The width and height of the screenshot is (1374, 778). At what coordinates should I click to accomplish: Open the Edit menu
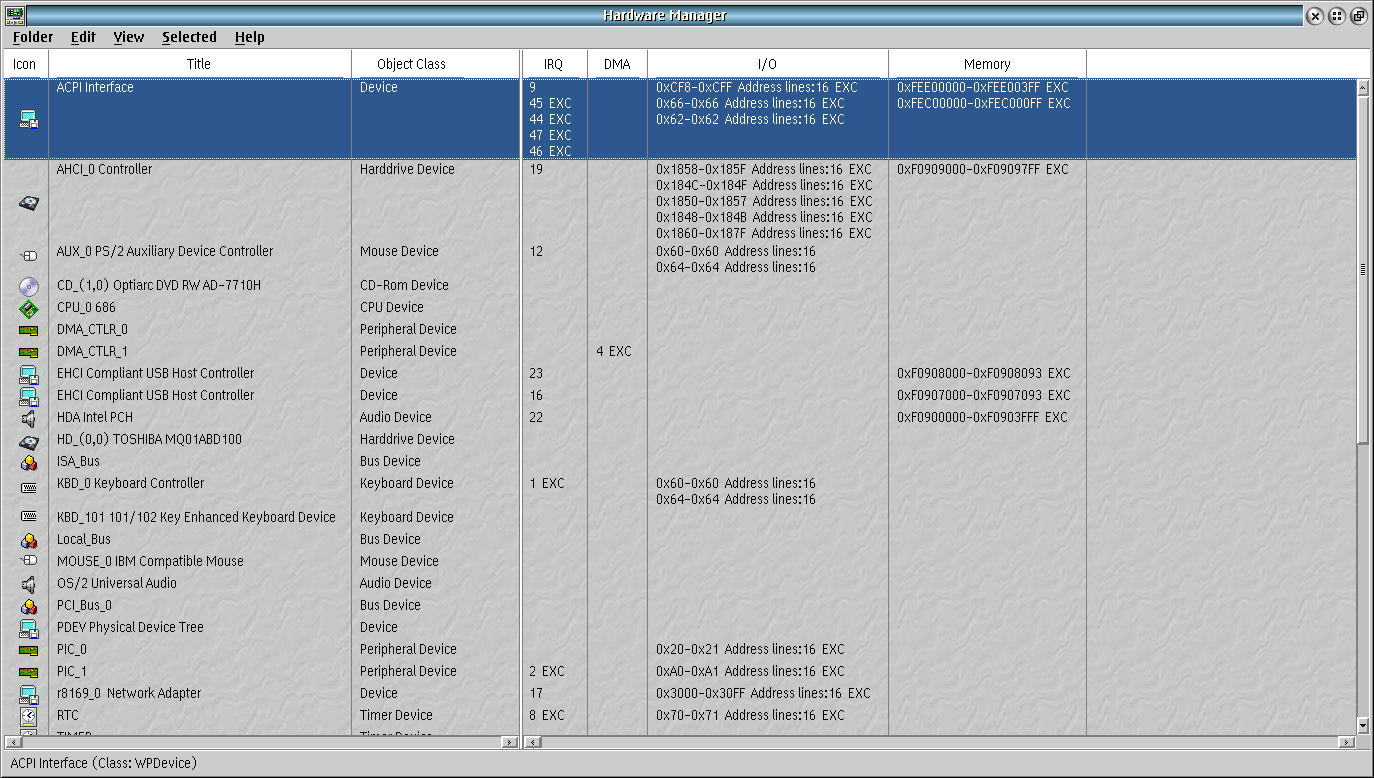point(83,37)
